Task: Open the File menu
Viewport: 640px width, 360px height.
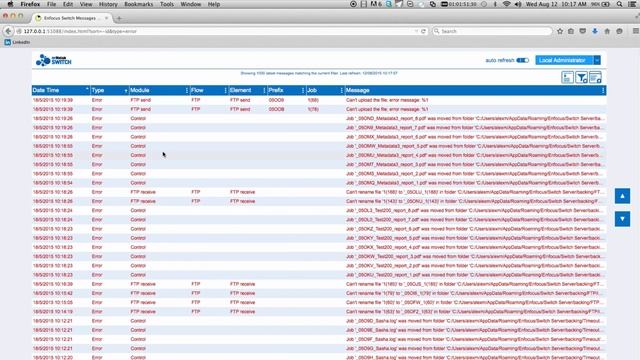Action: pyautogui.click(x=51, y=4)
